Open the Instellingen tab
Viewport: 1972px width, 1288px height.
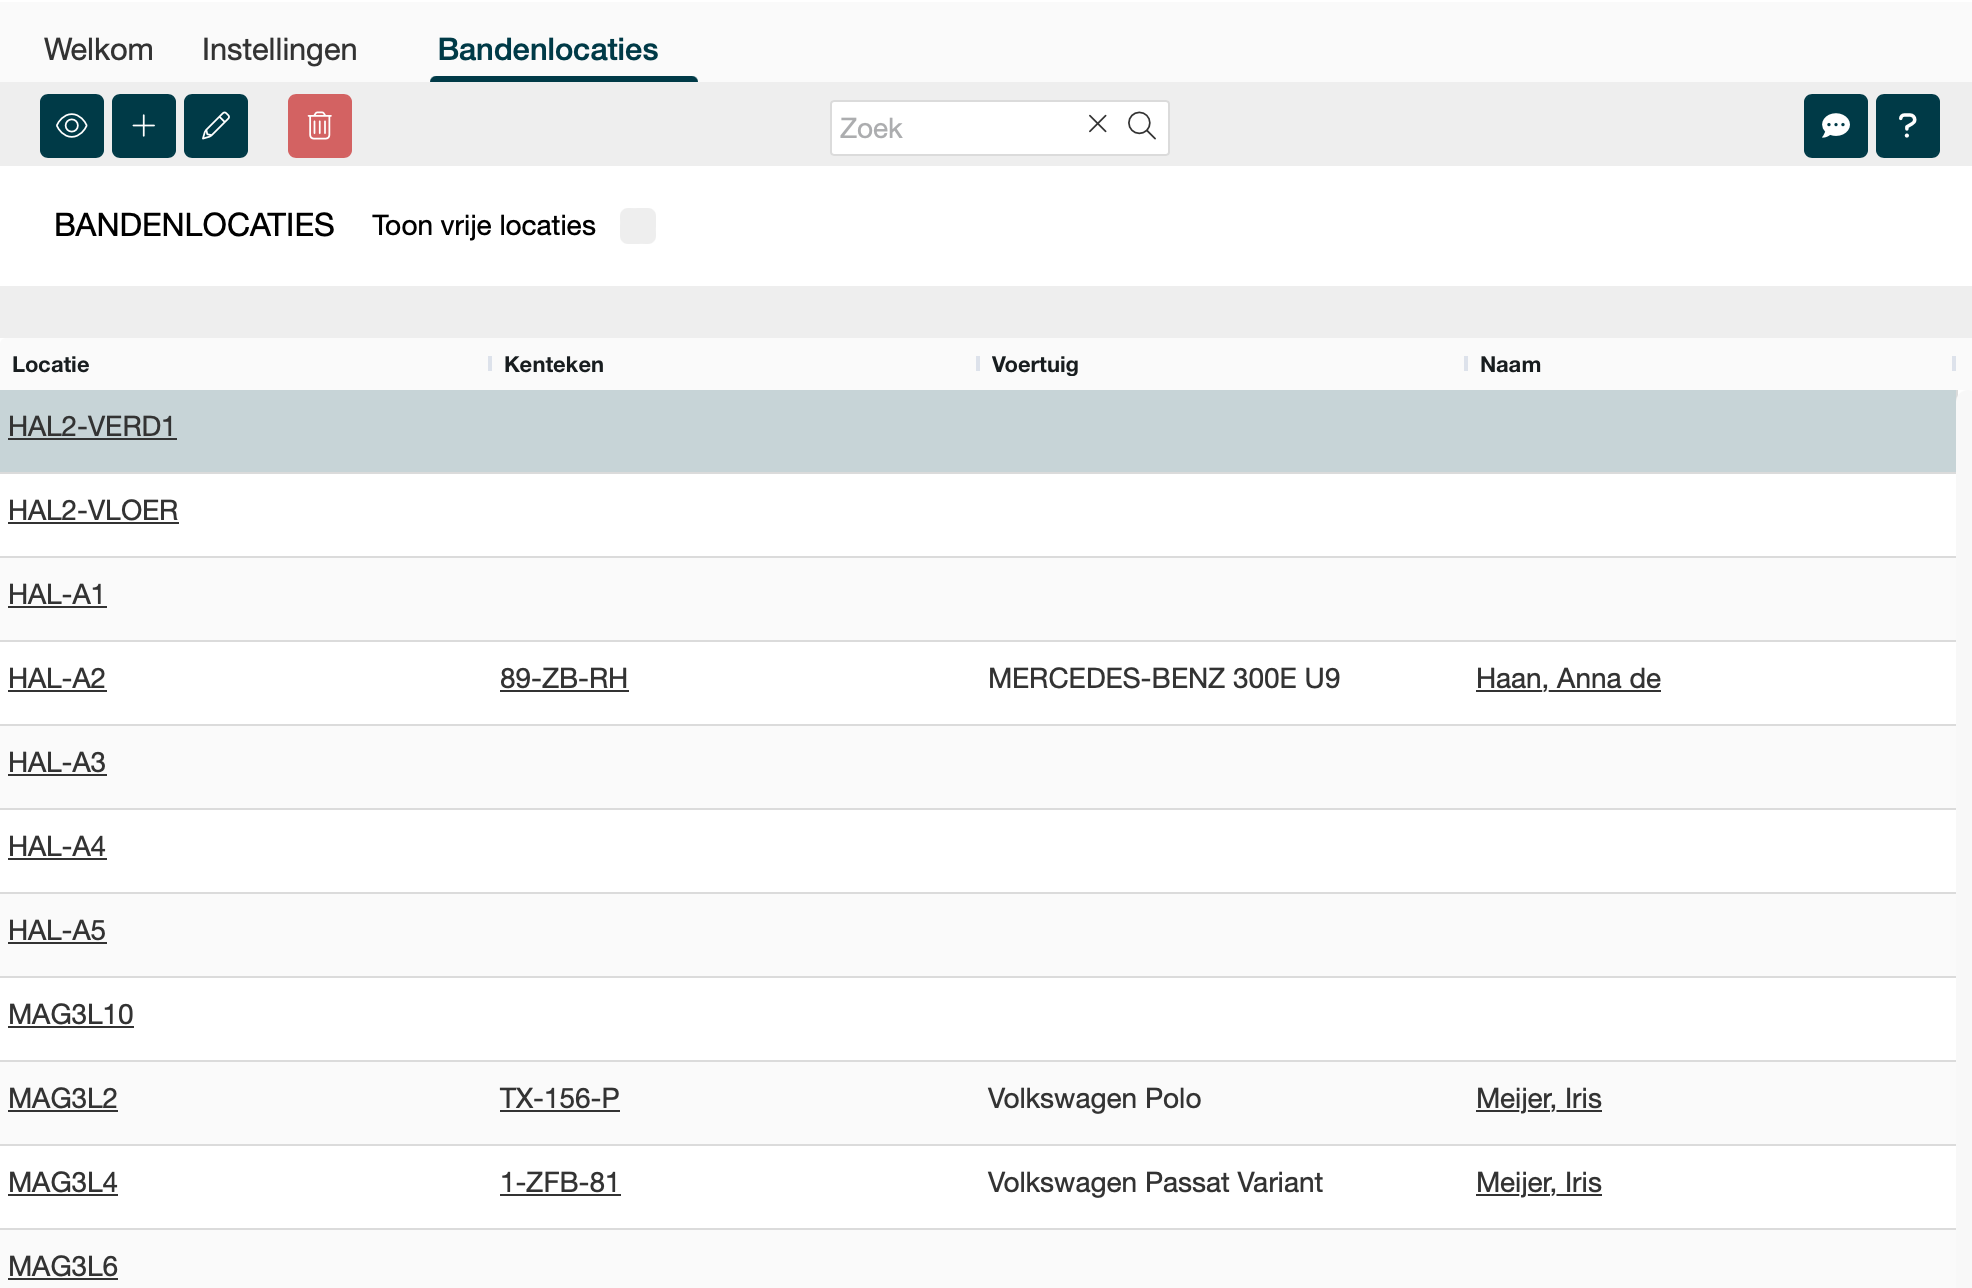coord(279,50)
